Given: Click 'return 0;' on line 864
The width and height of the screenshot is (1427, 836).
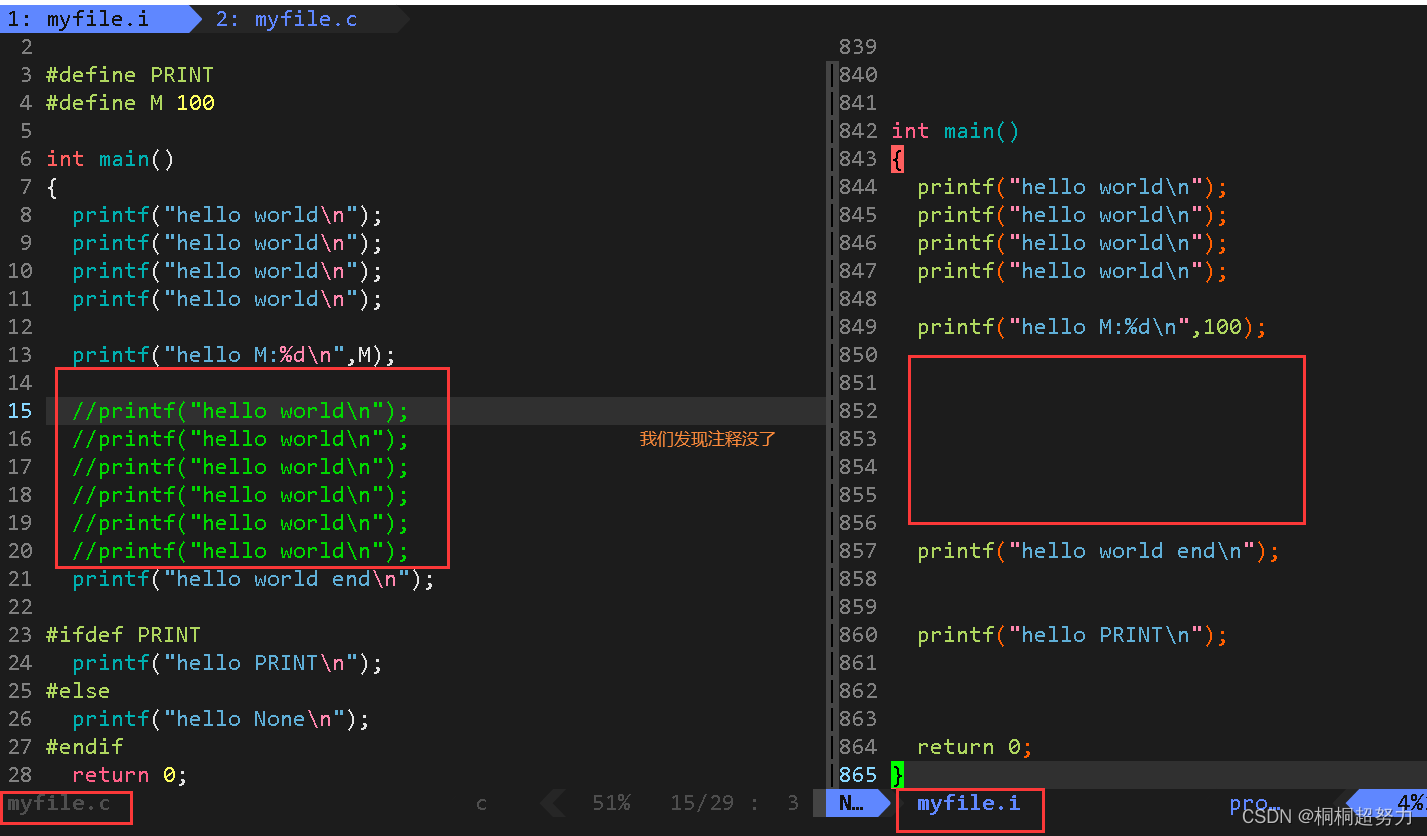Looking at the screenshot, I should [x=975, y=747].
